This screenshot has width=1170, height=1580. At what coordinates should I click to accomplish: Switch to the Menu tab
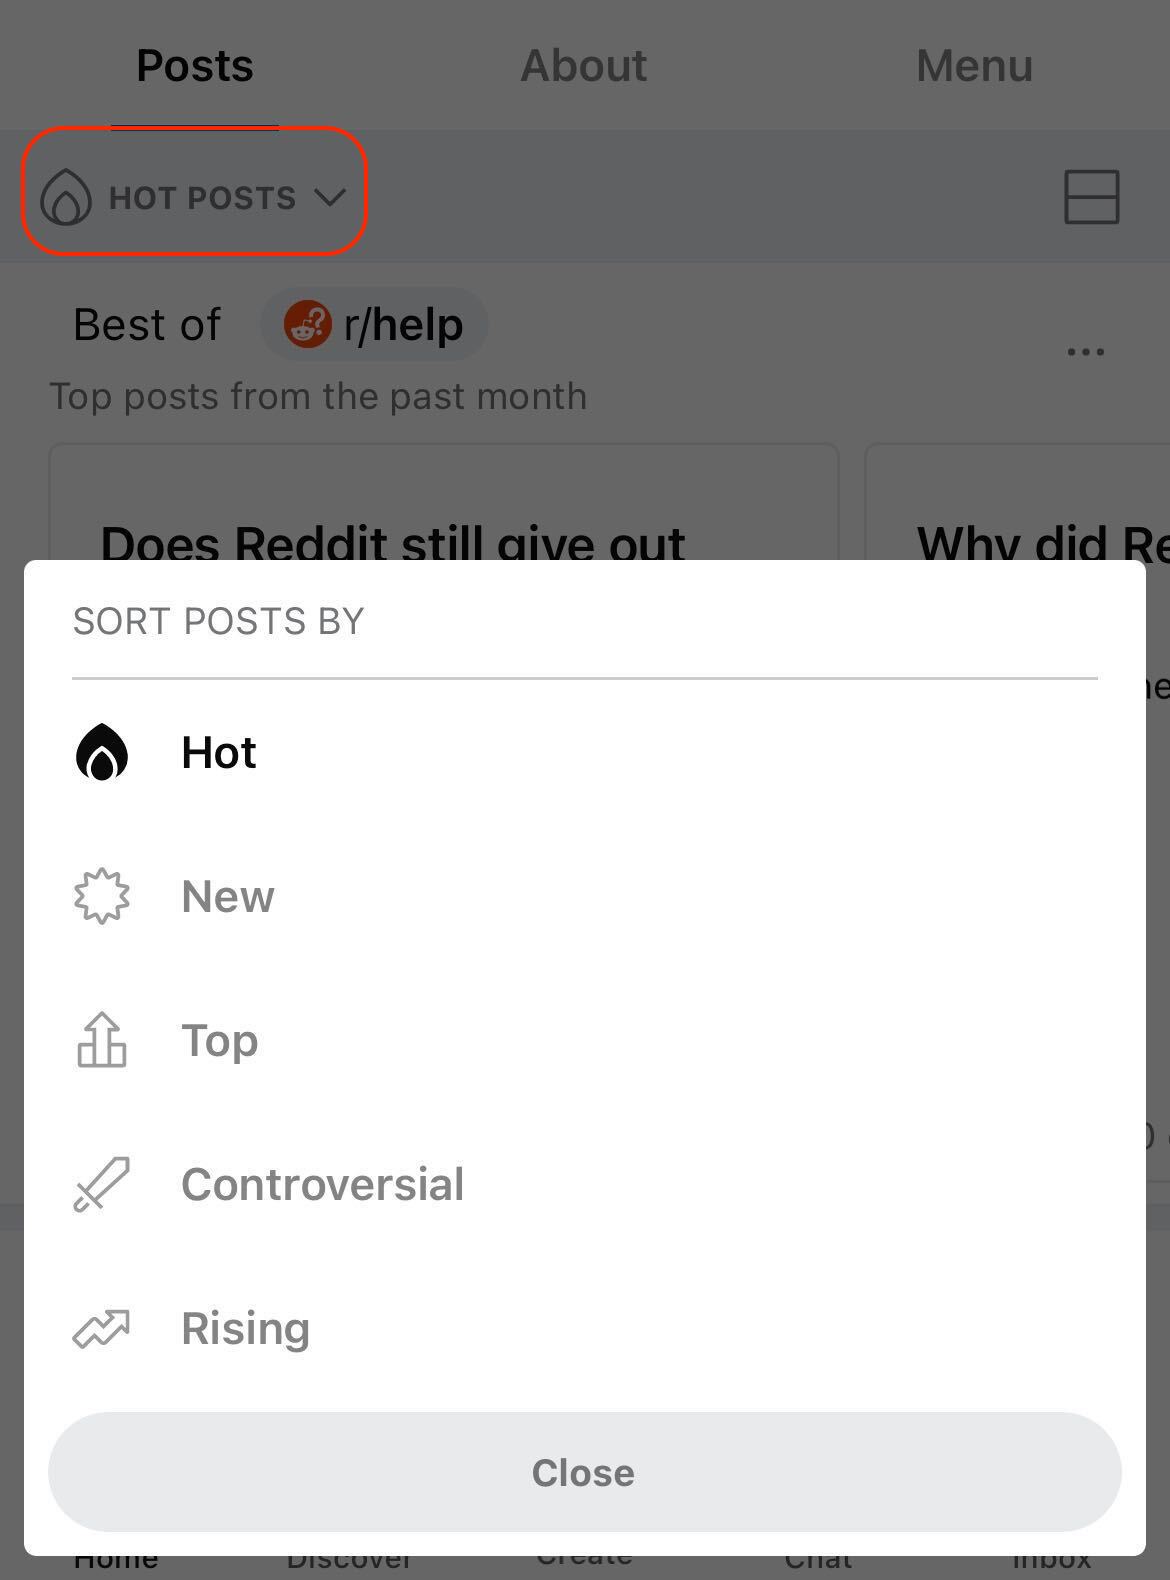974,66
